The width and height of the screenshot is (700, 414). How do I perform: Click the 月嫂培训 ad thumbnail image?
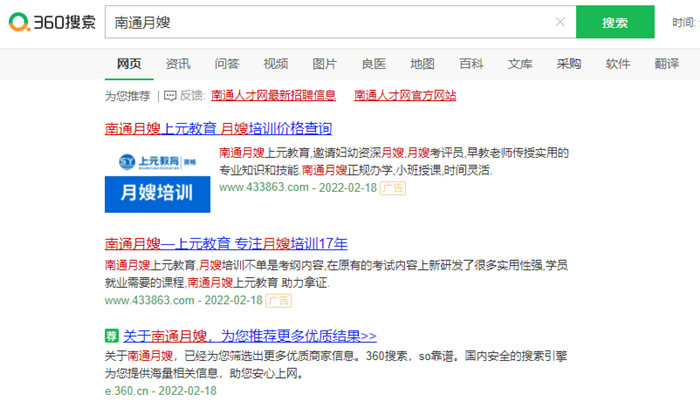158,180
